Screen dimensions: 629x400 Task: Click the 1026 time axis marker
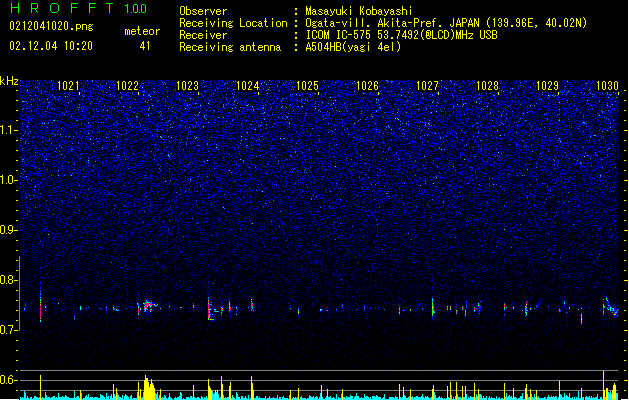click(367, 86)
